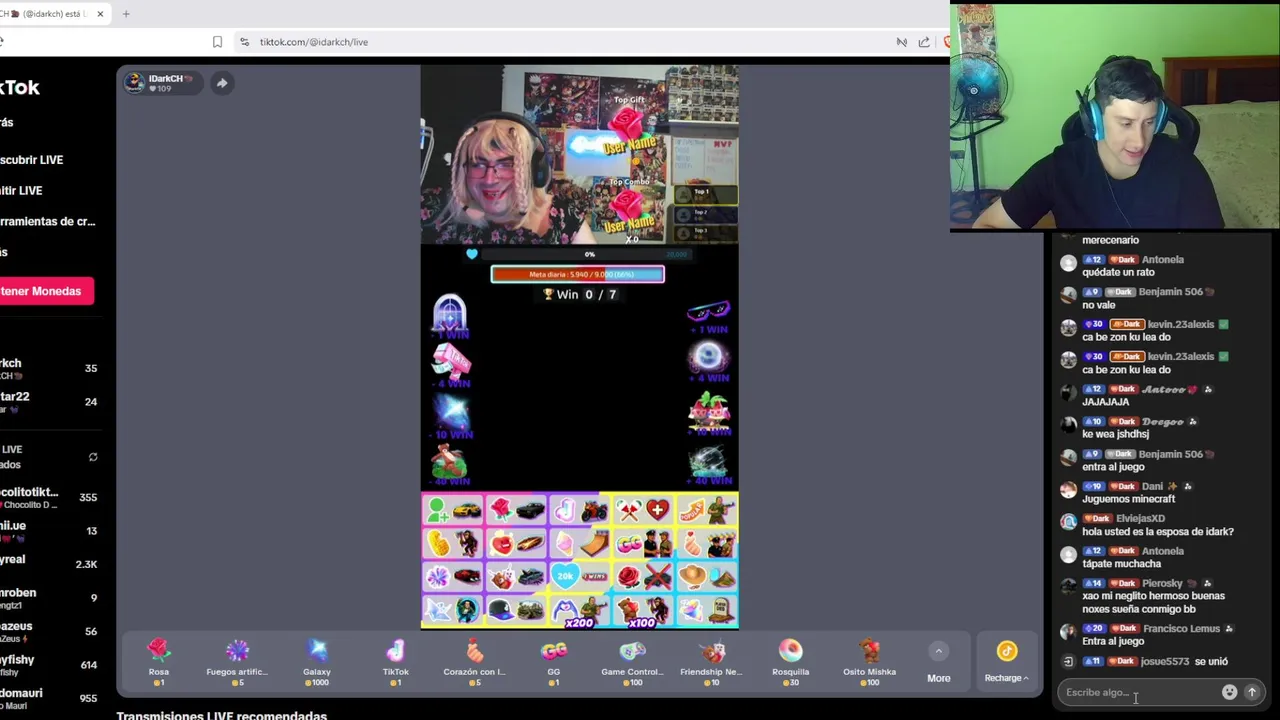Click the webcam overlay video
1280x720 pixels.
[1115, 115]
